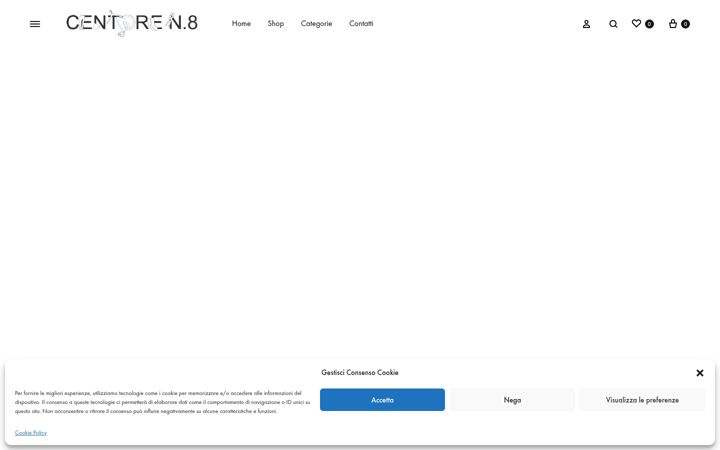720x450 pixels.
Task: Open the hamburger side menu
Action: coord(35,24)
